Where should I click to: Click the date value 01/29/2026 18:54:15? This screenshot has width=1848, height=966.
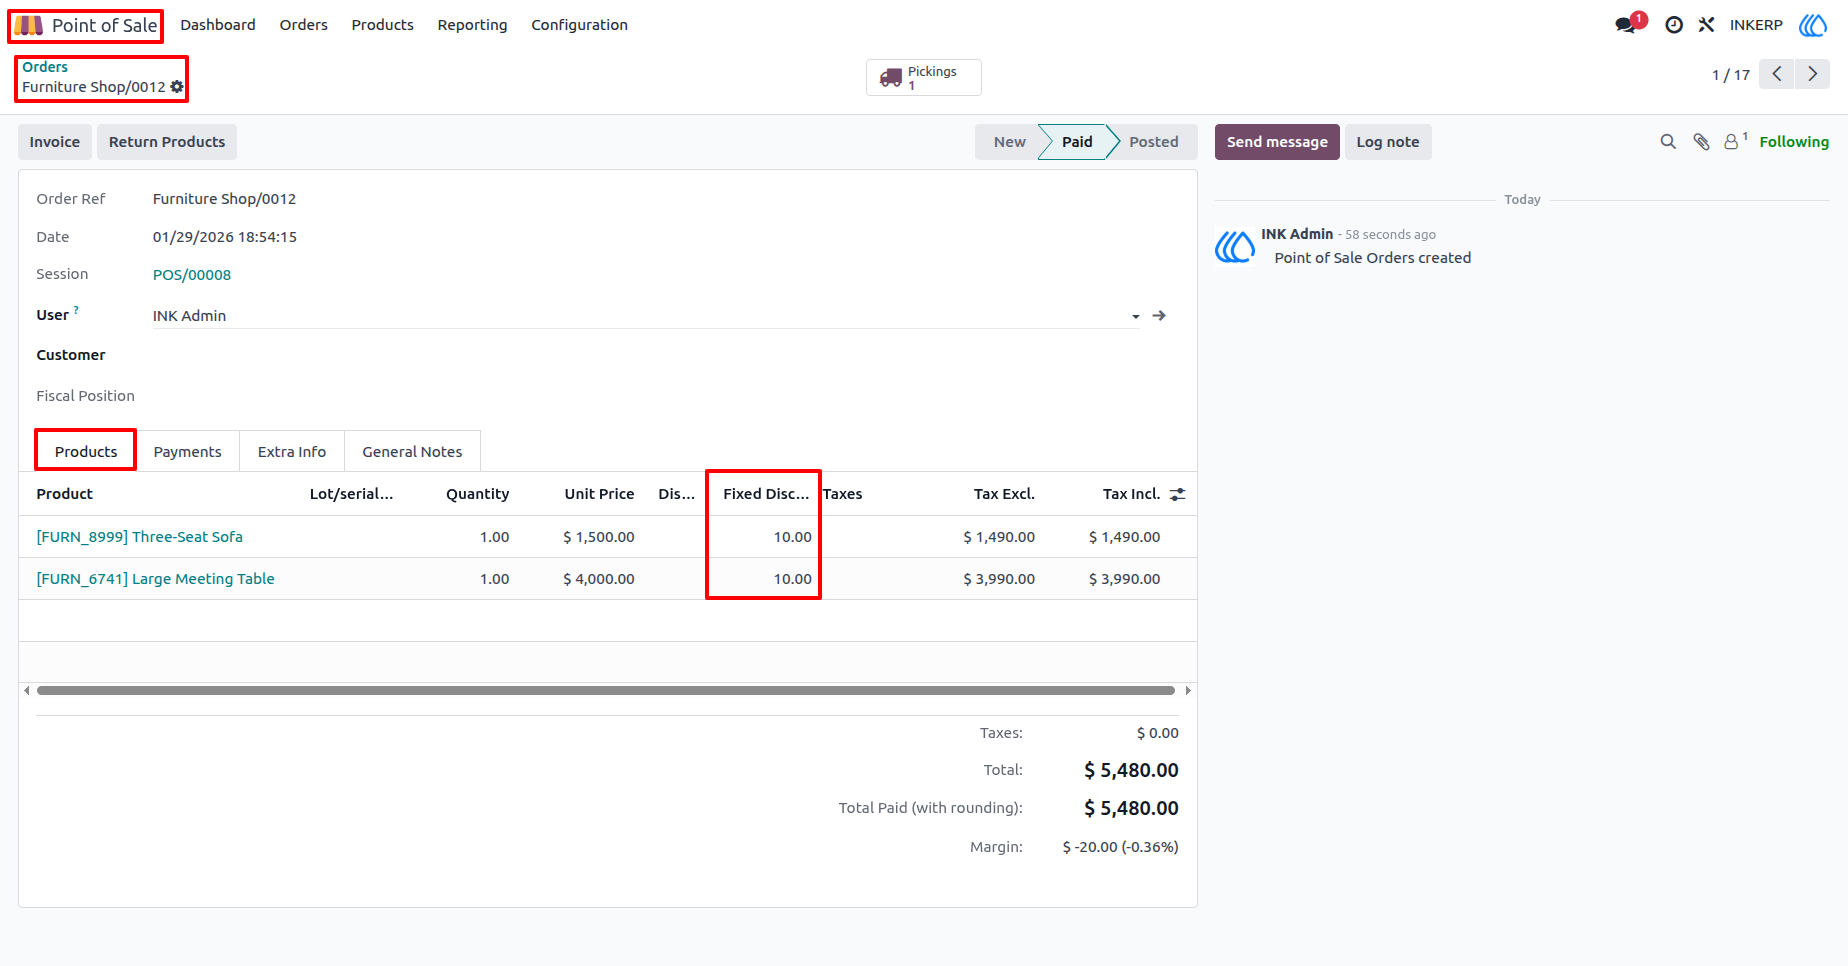pos(225,237)
